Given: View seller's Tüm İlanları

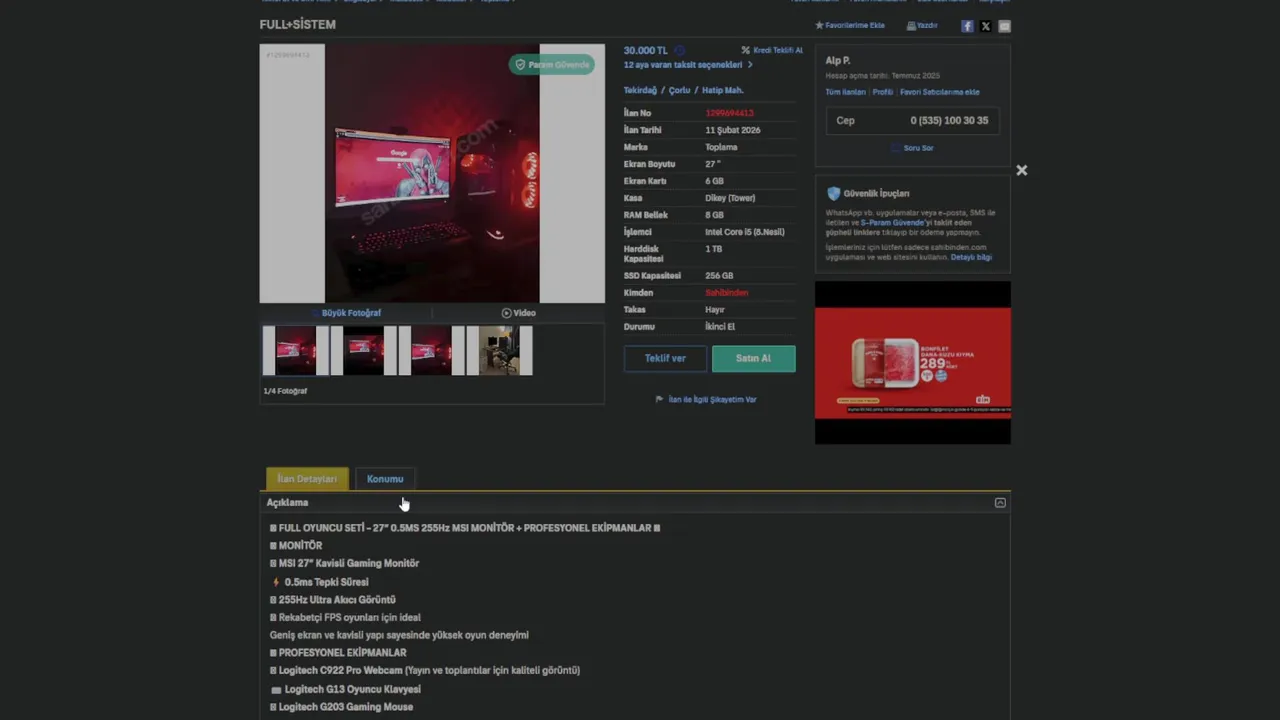Looking at the screenshot, I should tap(845, 92).
